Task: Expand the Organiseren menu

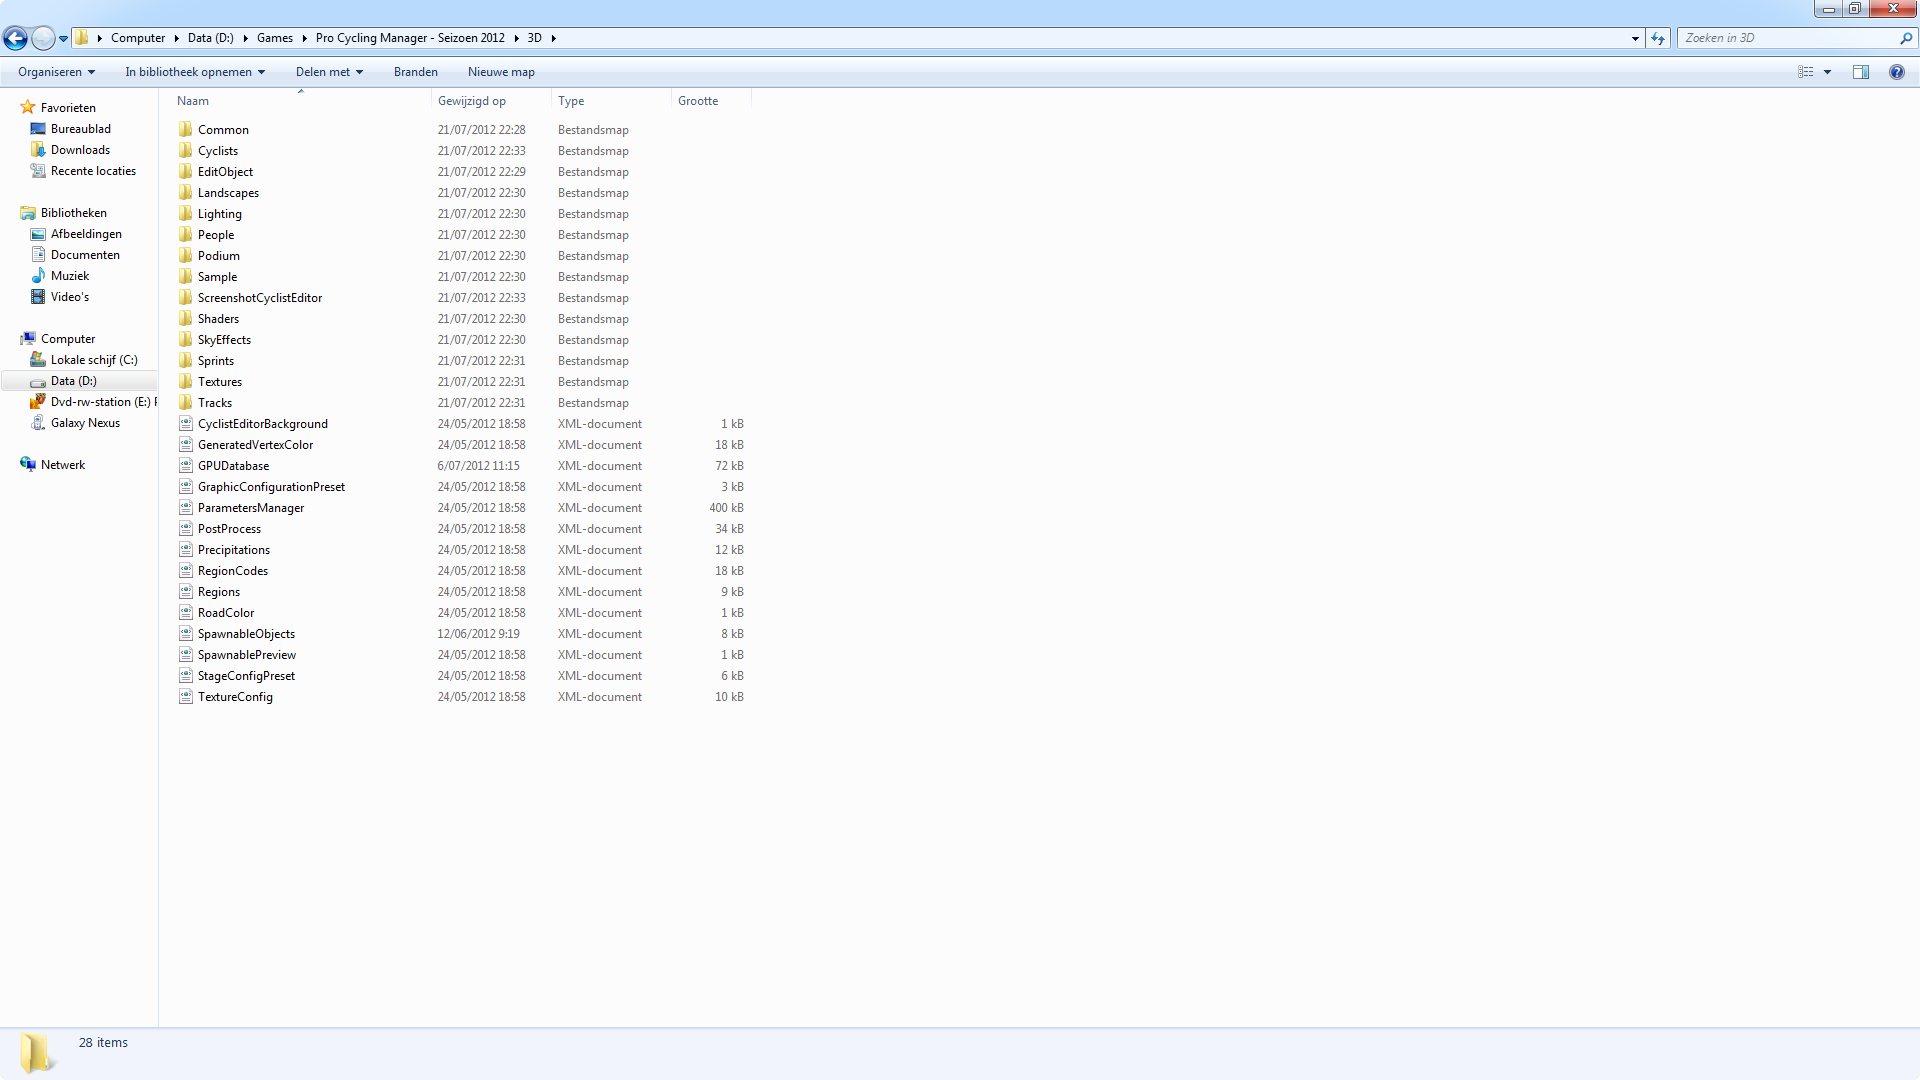Action: click(x=56, y=72)
